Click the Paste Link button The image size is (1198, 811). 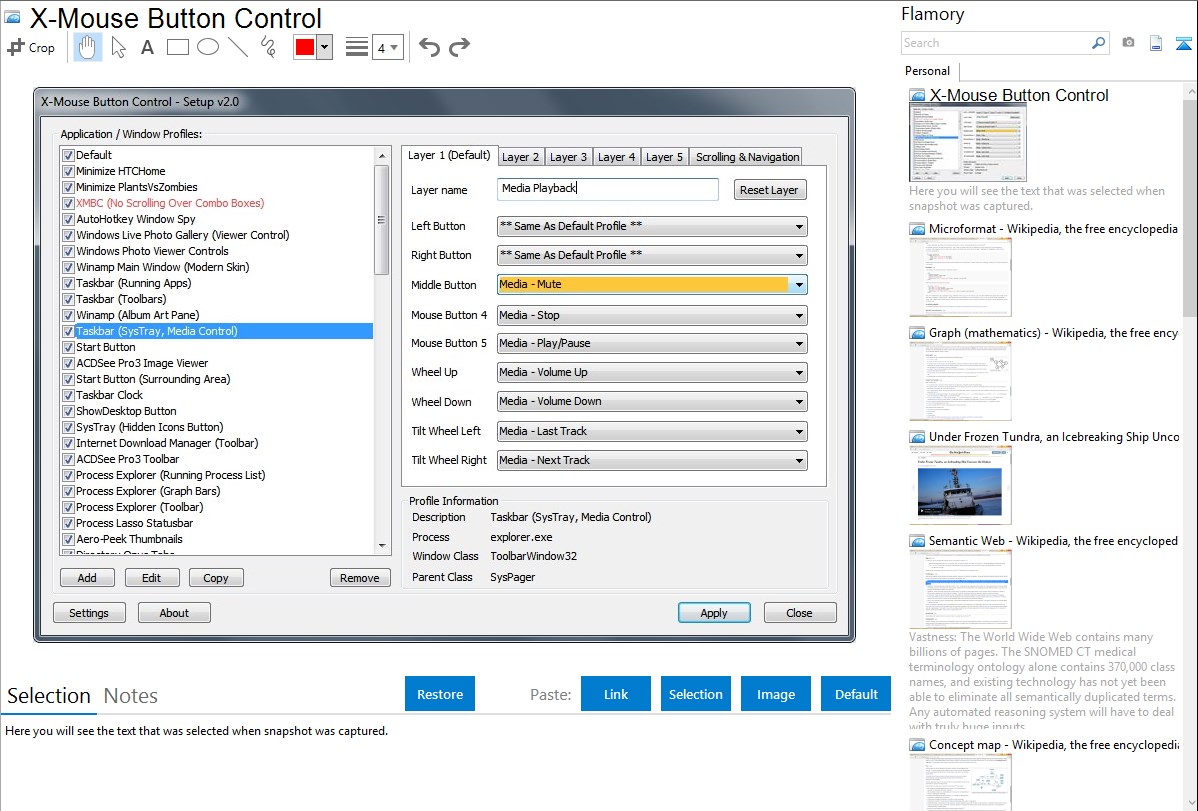click(x=616, y=694)
